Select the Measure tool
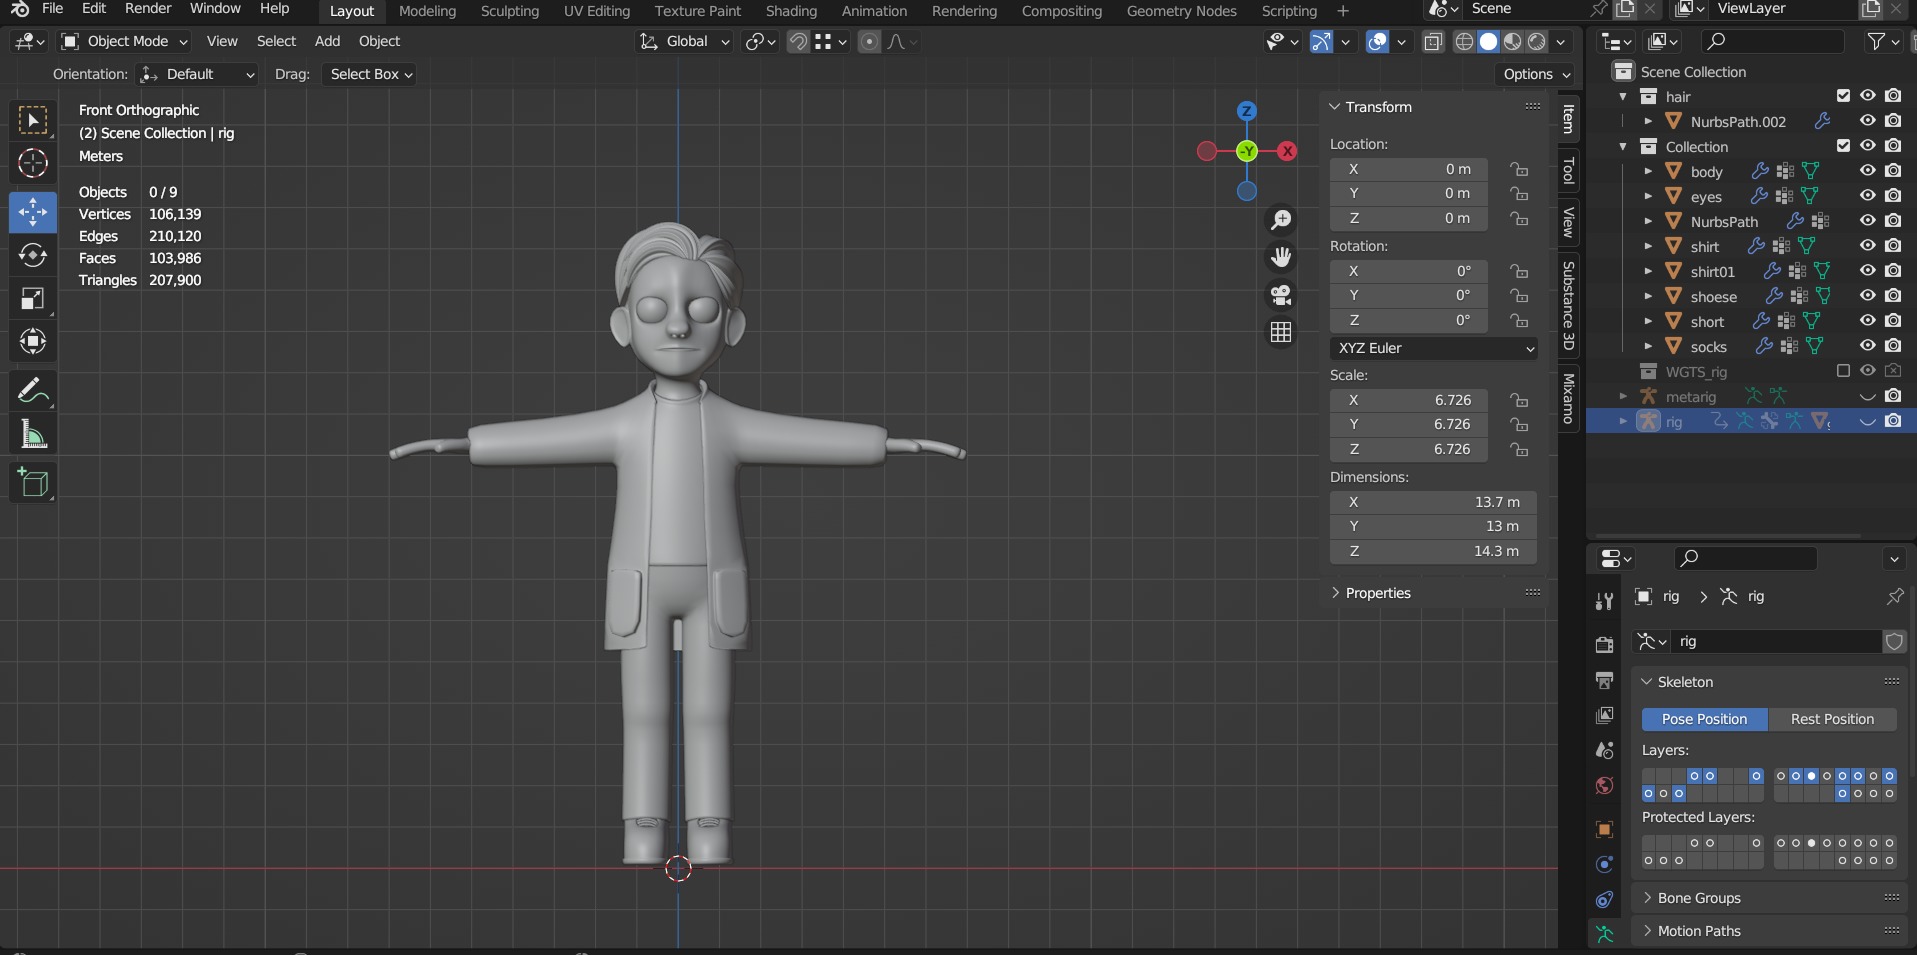Screen dimensions: 1917x955 (33, 434)
